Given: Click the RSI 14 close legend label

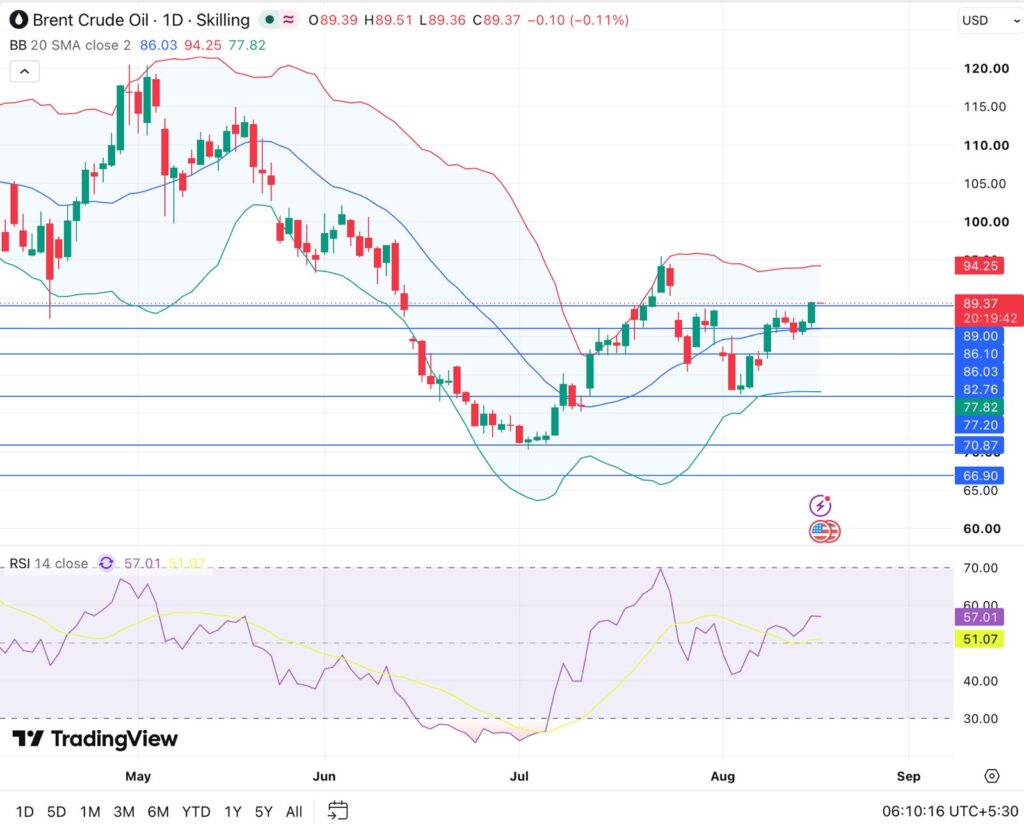Looking at the screenshot, I should [48, 563].
